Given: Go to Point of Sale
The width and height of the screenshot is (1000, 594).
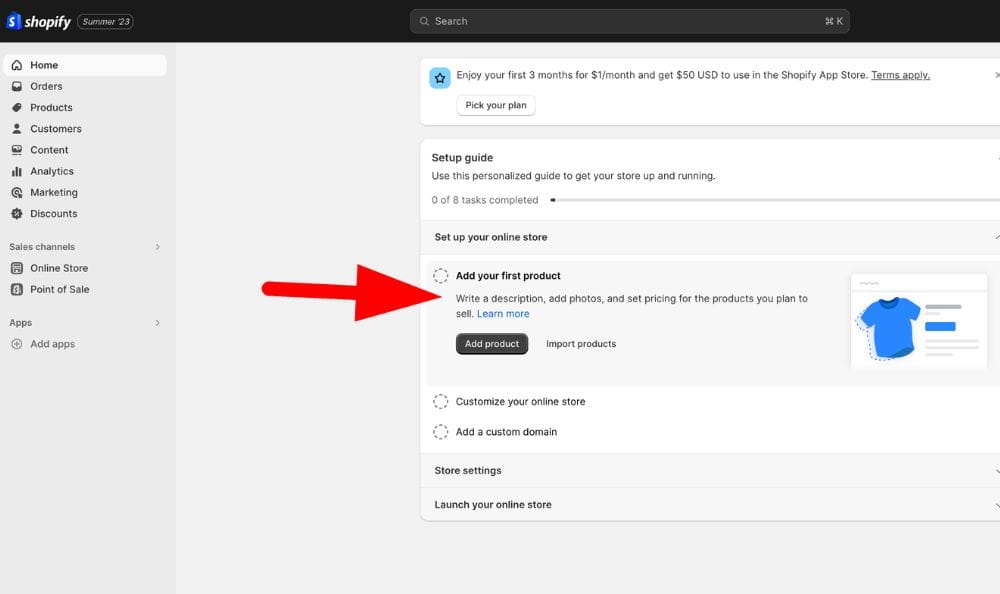Looking at the screenshot, I should 59,289.
